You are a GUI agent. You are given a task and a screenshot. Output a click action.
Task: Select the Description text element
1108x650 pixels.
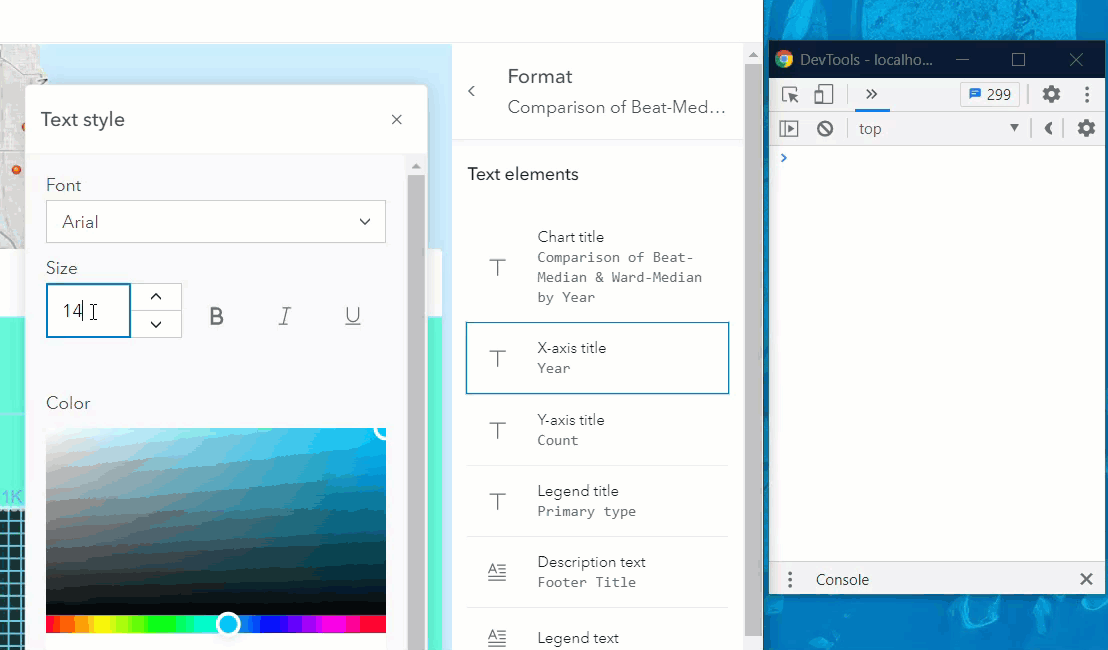[x=597, y=572]
